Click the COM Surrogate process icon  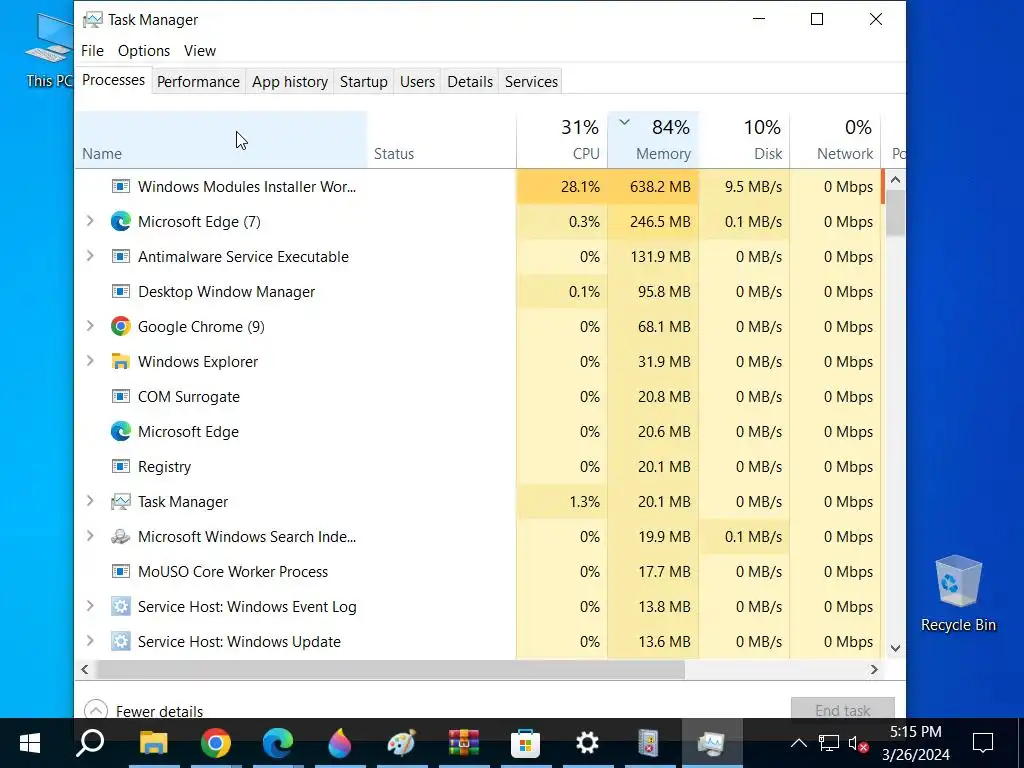pos(120,396)
